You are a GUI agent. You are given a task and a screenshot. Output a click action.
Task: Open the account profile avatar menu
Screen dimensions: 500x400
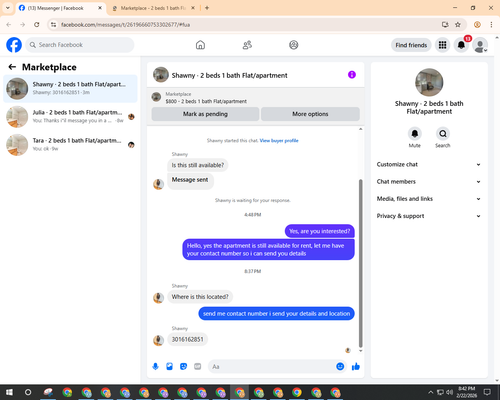(x=480, y=45)
